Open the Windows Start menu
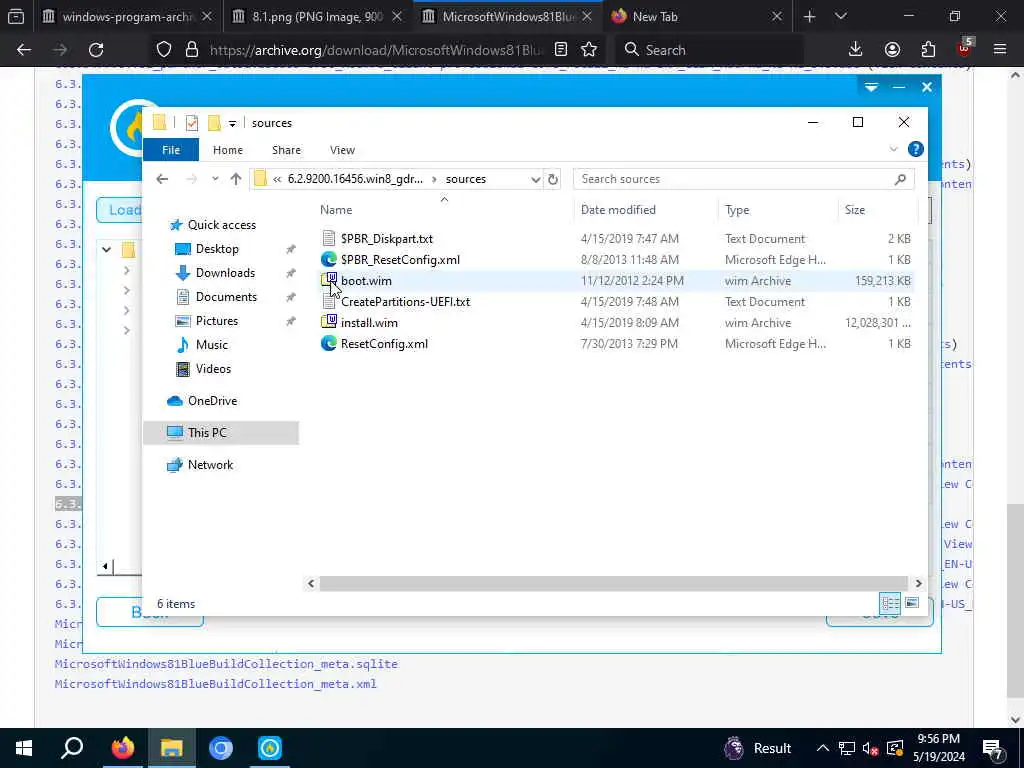The image size is (1024, 768). click(24, 748)
